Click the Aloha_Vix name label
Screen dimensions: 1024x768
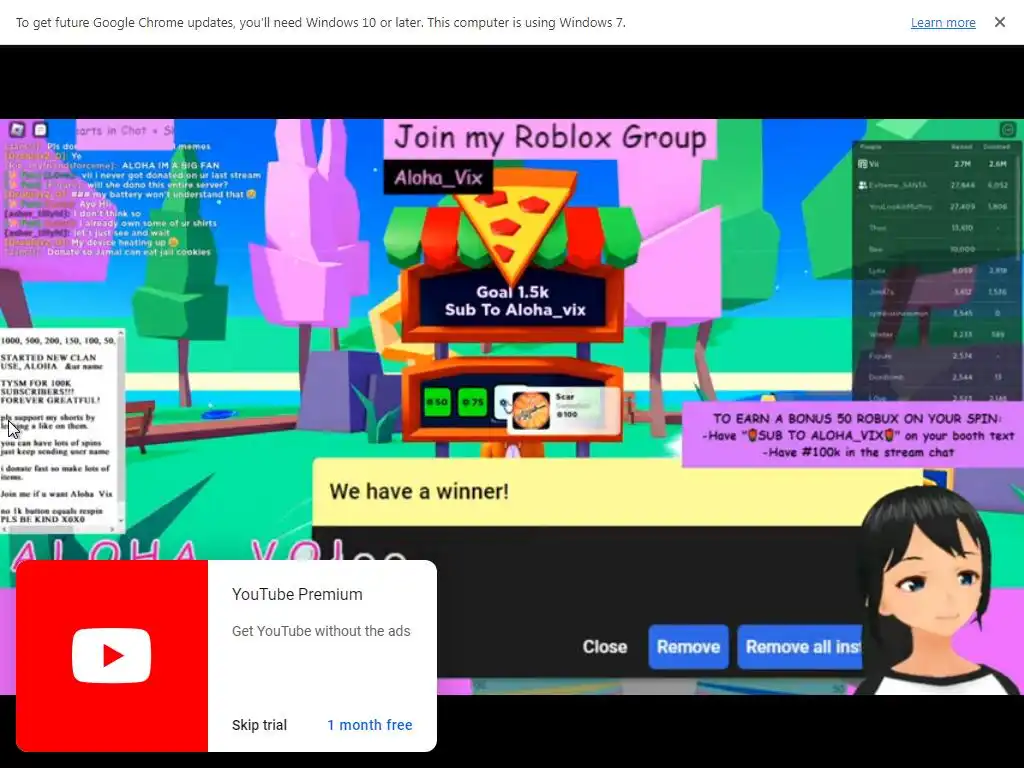[x=438, y=177]
